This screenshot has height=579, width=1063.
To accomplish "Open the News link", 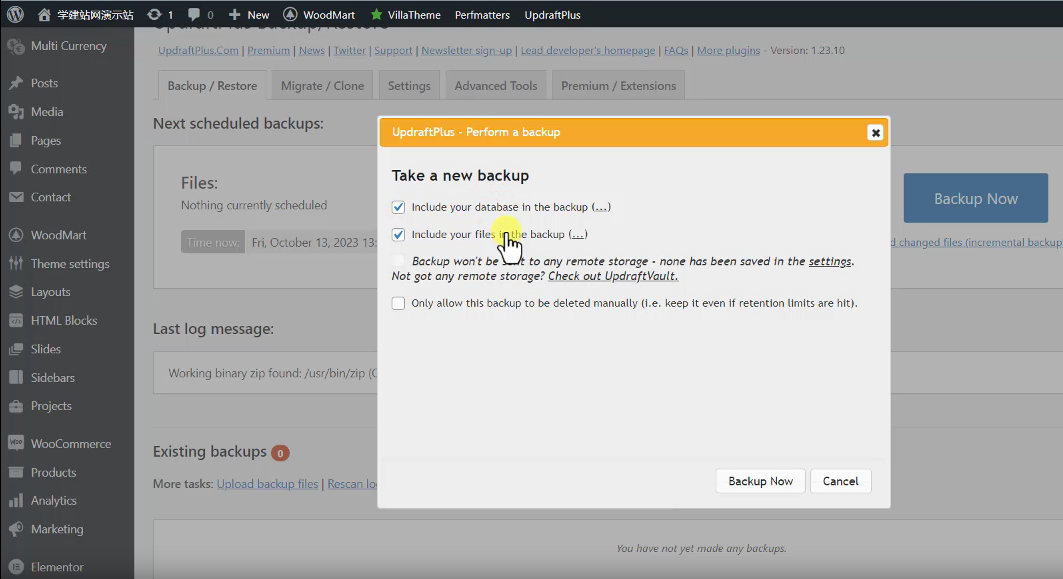I will tap(312, 50).
